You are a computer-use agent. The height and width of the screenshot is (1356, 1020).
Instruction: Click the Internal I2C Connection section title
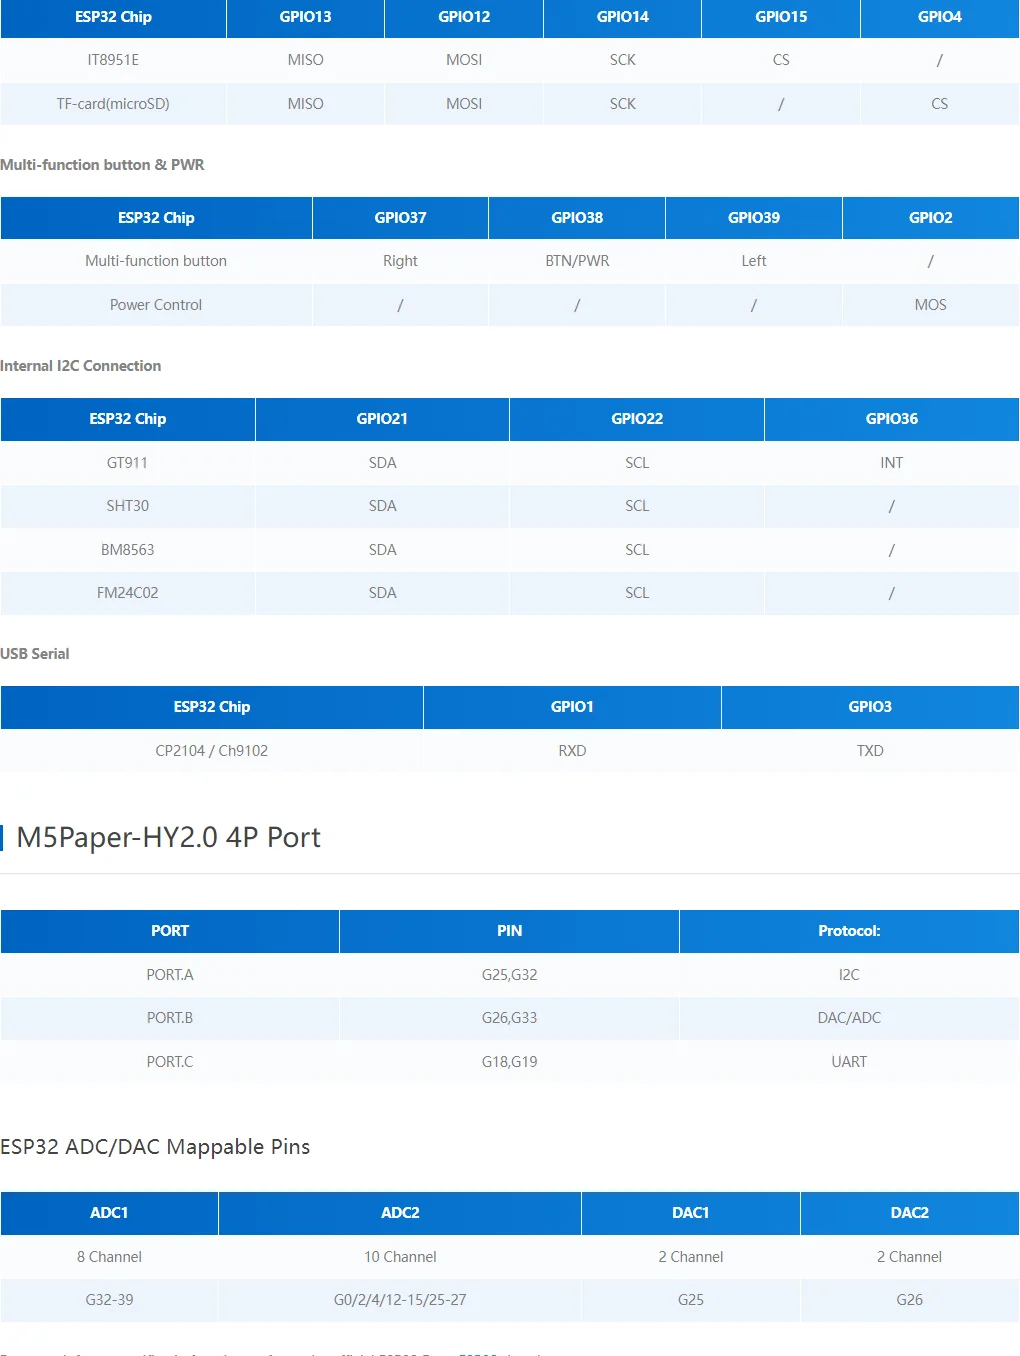(81, 366)
